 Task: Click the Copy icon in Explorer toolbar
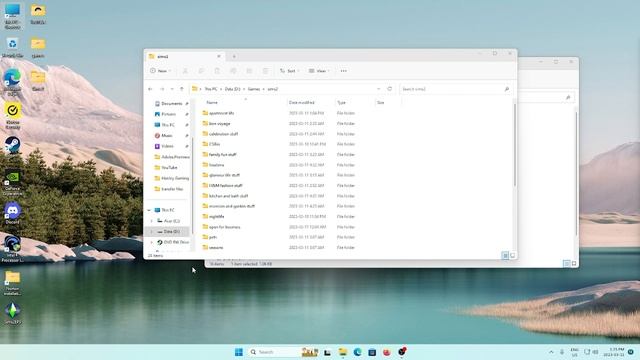(x=201, y=71)
